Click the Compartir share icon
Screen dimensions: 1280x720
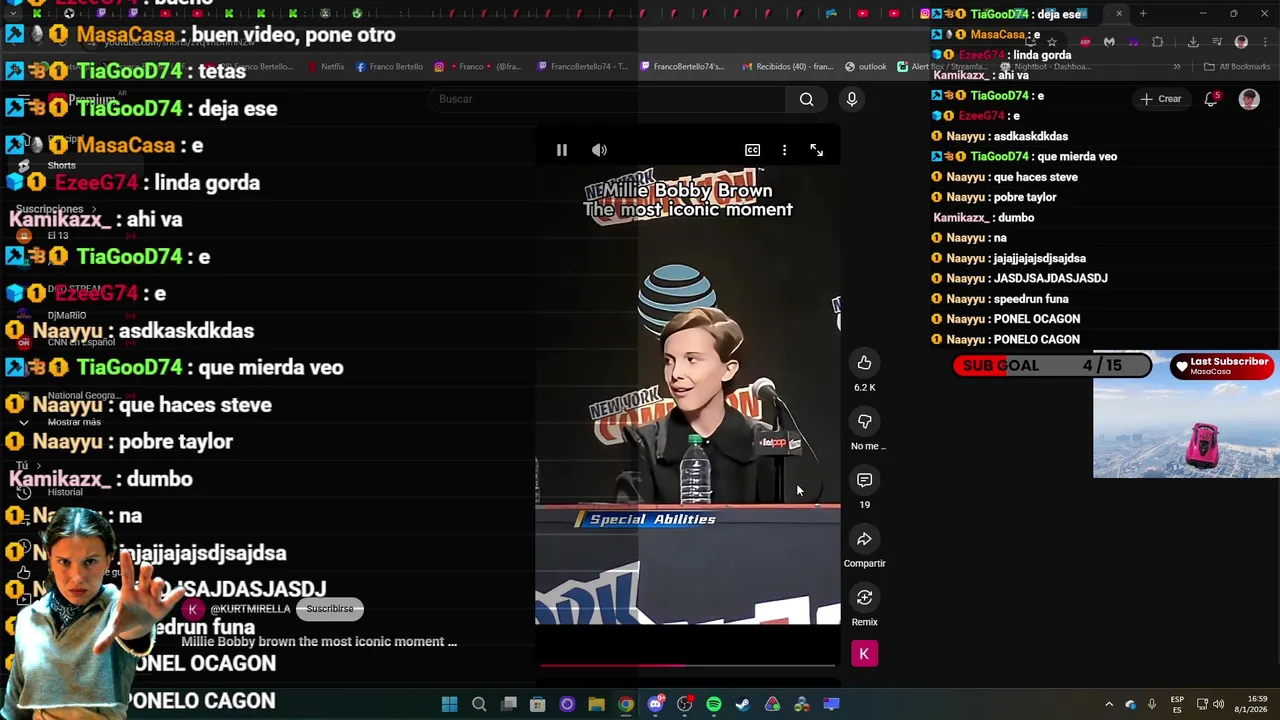(x=864, y=539)
